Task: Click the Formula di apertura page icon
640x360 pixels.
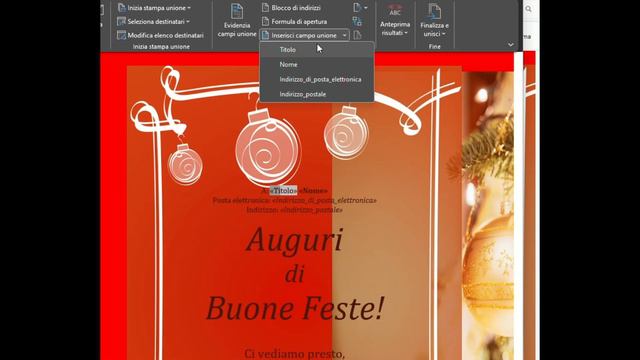Action: click(265, 22)
